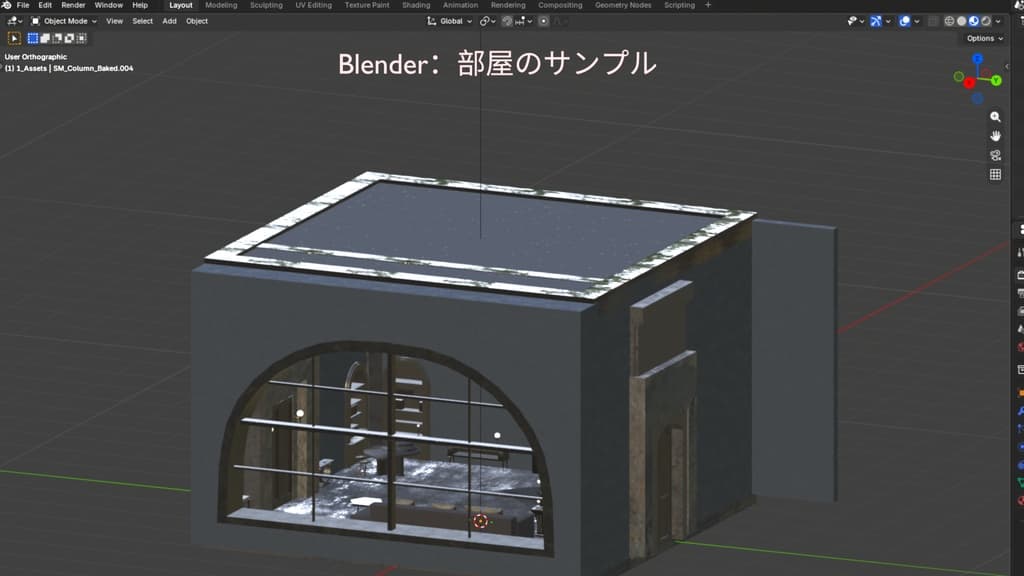Image resolution: width=1024 pixels, height=576 pixels.
Task: Switch to the Scripting workspace tab
Action: [679, 5]
